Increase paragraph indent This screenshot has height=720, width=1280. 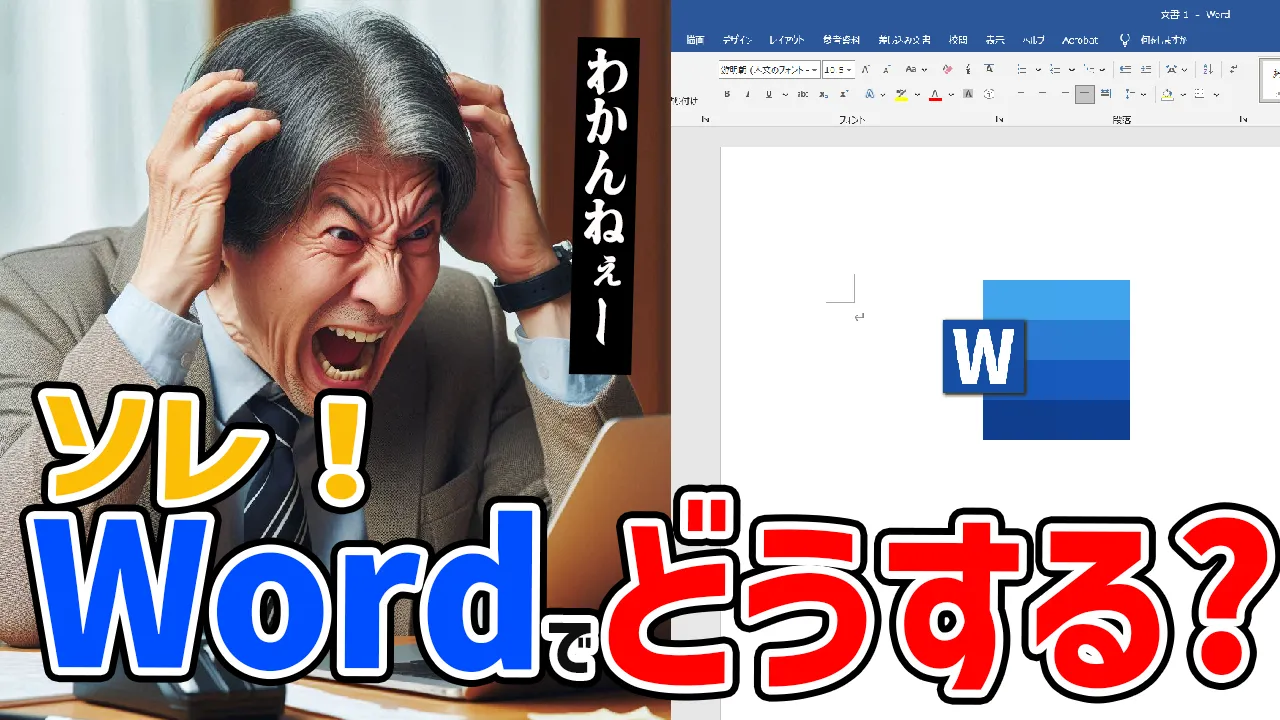tap(1148, 69)
